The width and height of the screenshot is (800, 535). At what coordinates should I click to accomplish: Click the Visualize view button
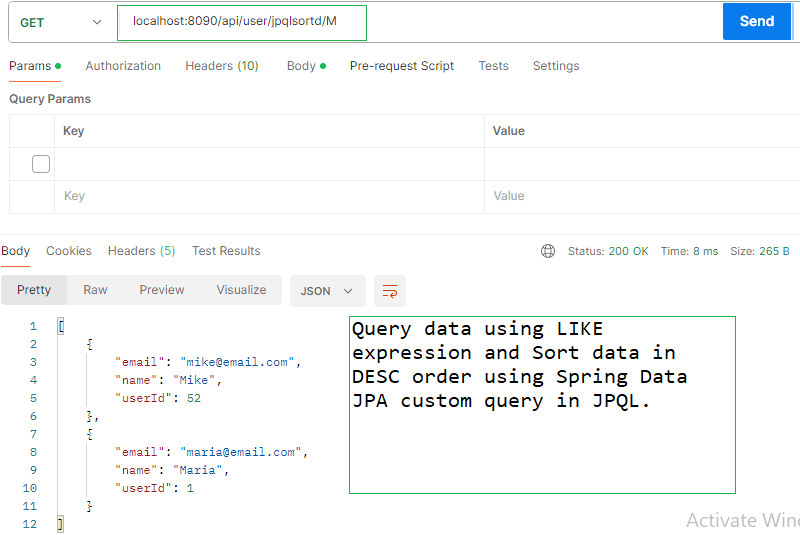241,290
